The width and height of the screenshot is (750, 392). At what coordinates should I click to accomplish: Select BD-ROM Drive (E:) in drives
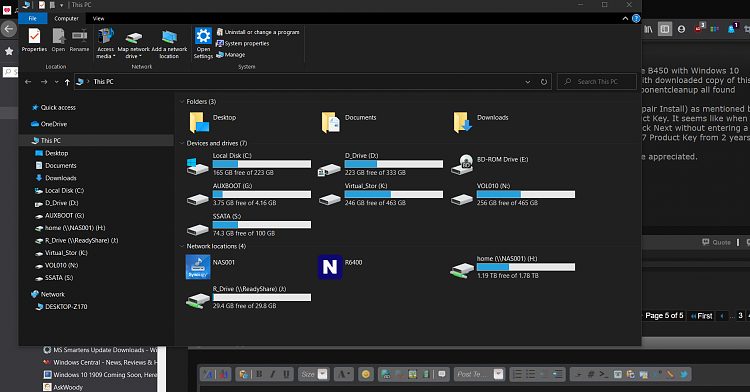point(489,164)
